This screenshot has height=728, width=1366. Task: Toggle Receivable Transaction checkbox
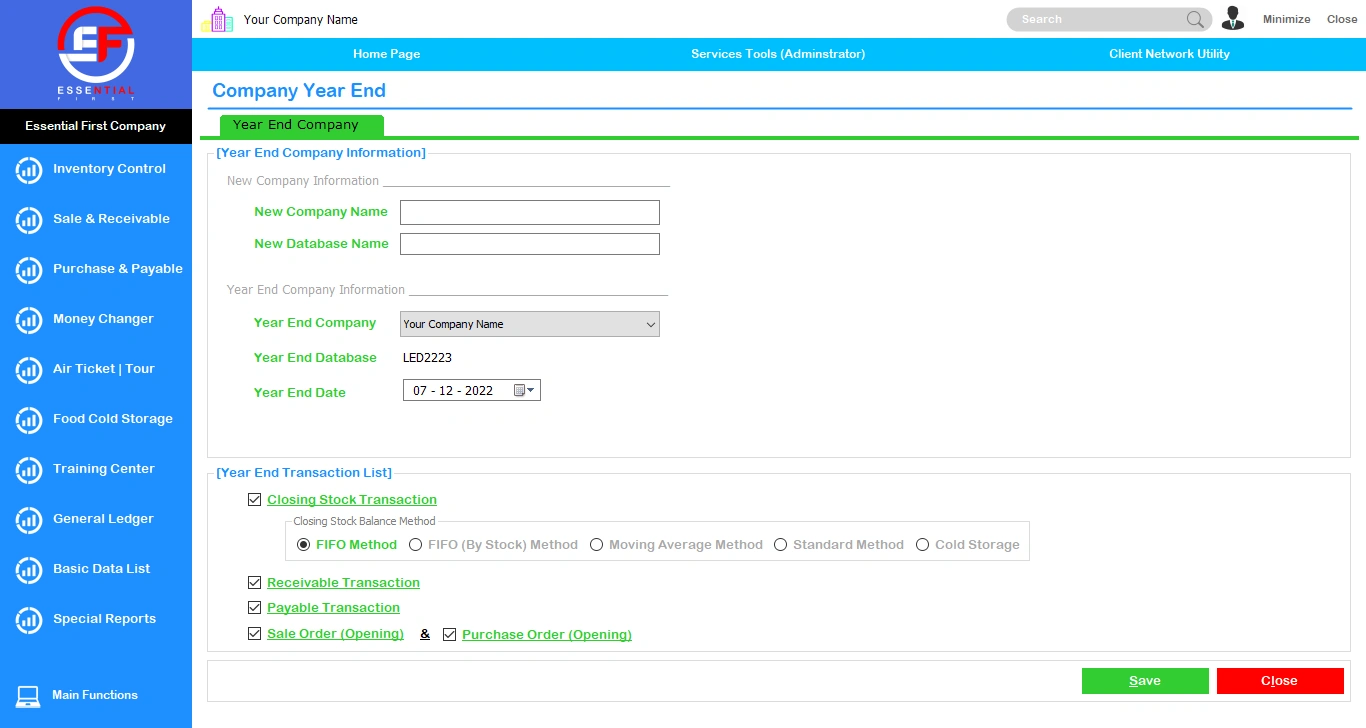254,582
